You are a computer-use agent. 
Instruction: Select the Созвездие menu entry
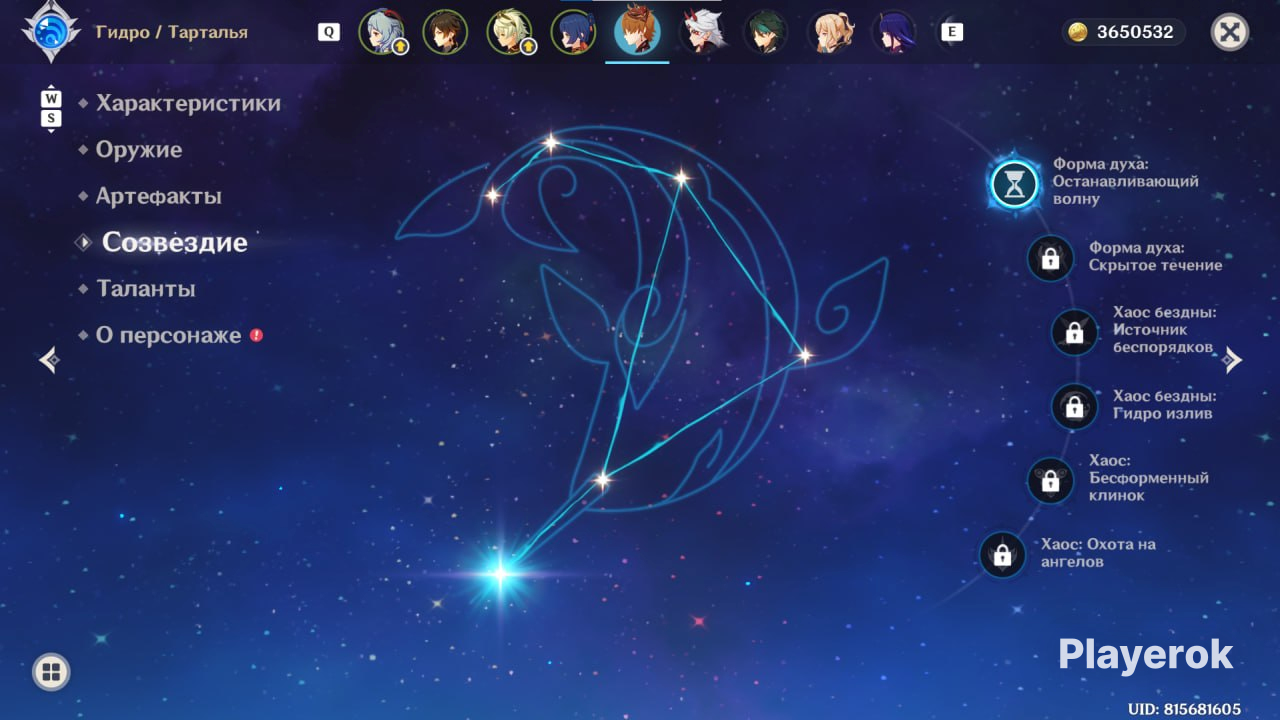click(175, 242)
